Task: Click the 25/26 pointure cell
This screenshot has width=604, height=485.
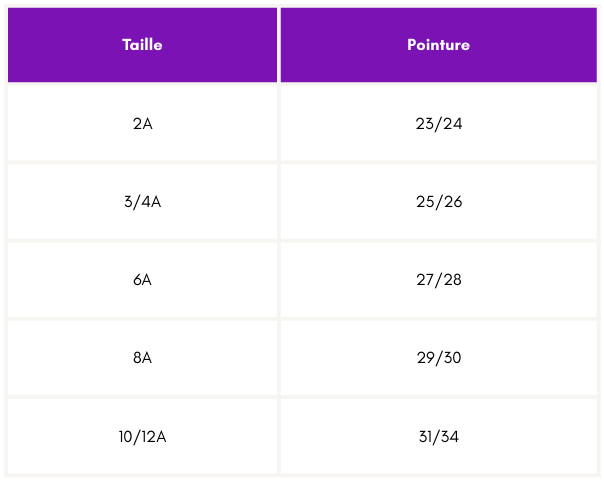Action: (438, 202)
